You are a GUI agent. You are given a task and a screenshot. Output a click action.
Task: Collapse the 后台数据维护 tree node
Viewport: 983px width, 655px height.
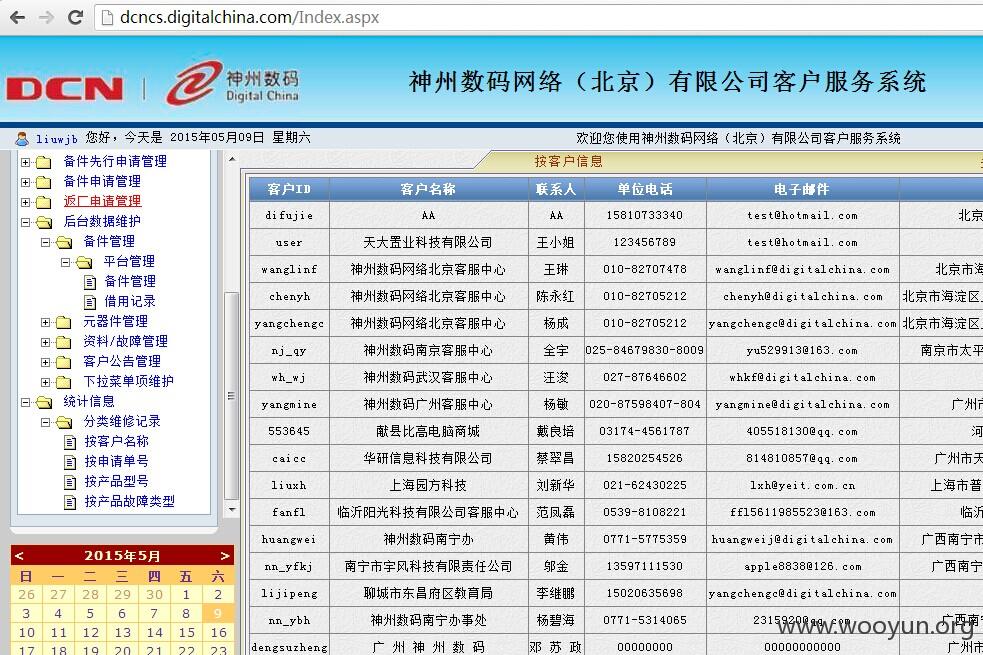pyautogui.click(x=25, y=222)
